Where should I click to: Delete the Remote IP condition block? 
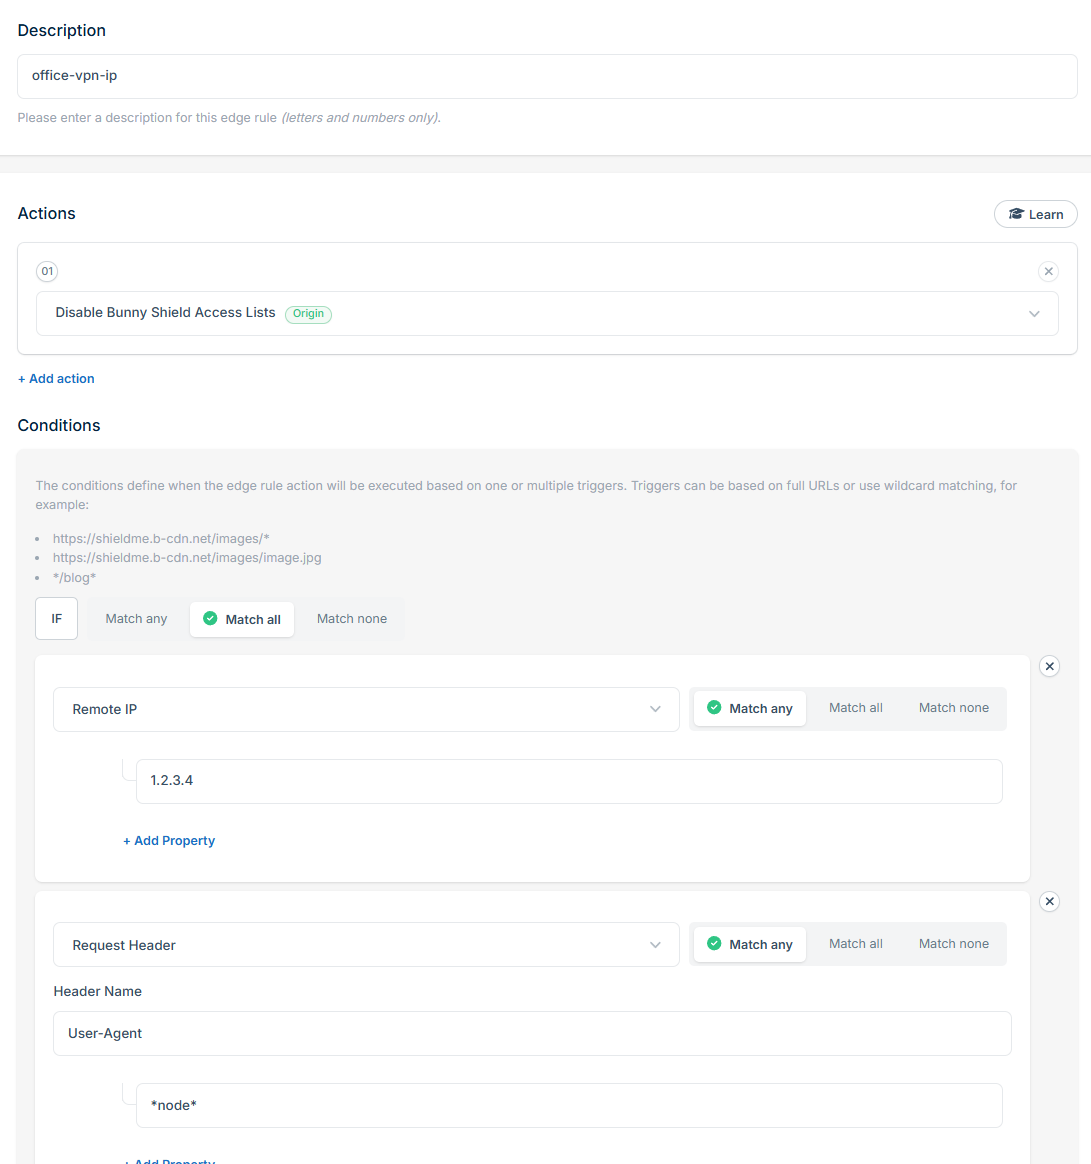[1049, 666]
